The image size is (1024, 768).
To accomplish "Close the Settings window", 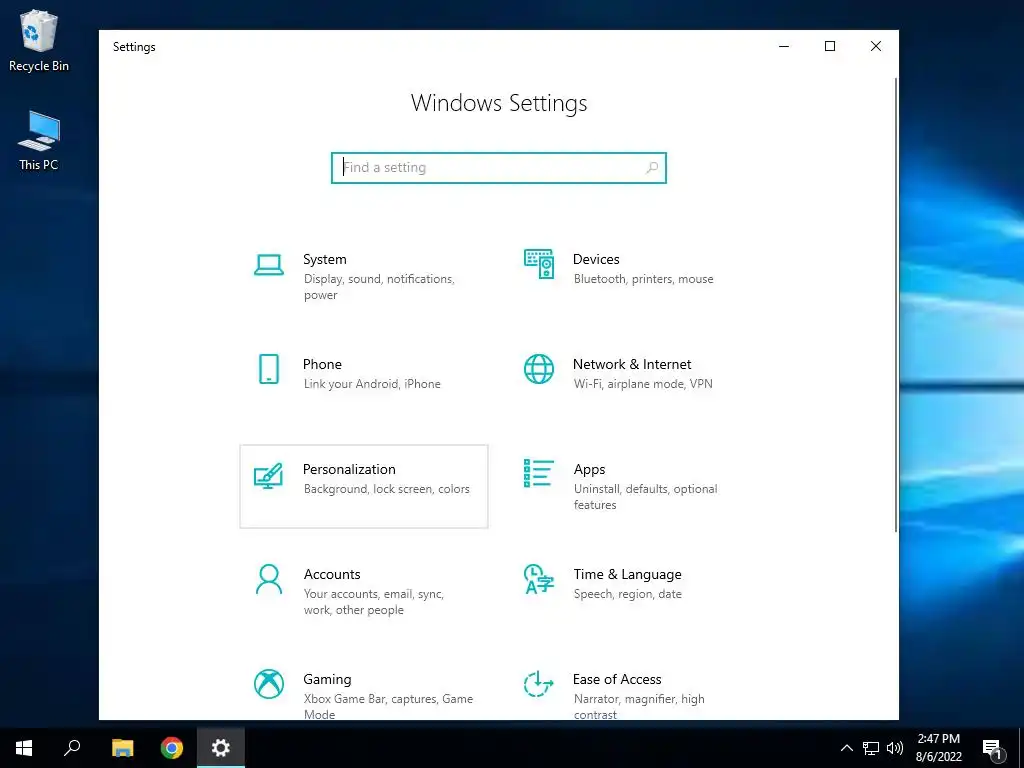I will (876, 46).
